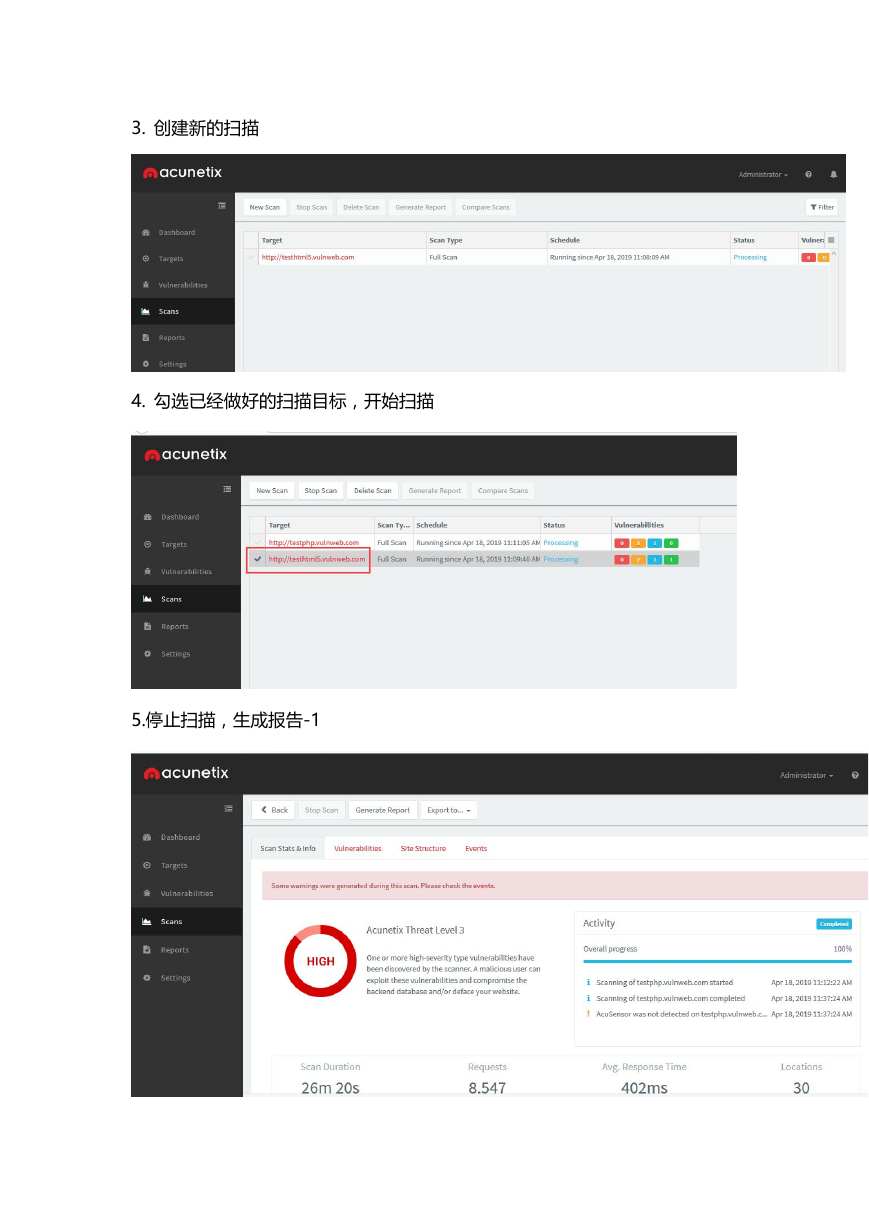Click Vulnerabilities bug icon in step 4 screenshot

point(148,572)
